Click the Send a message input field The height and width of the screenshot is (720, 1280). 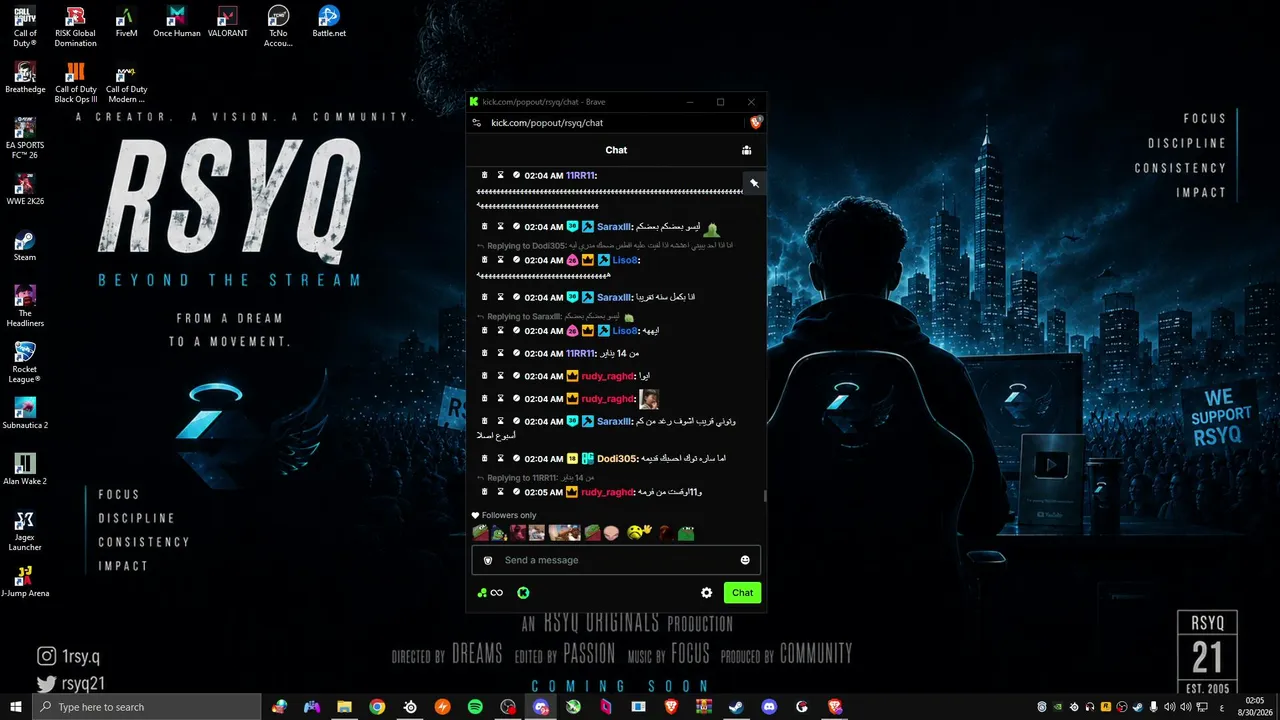pos(616,560)
